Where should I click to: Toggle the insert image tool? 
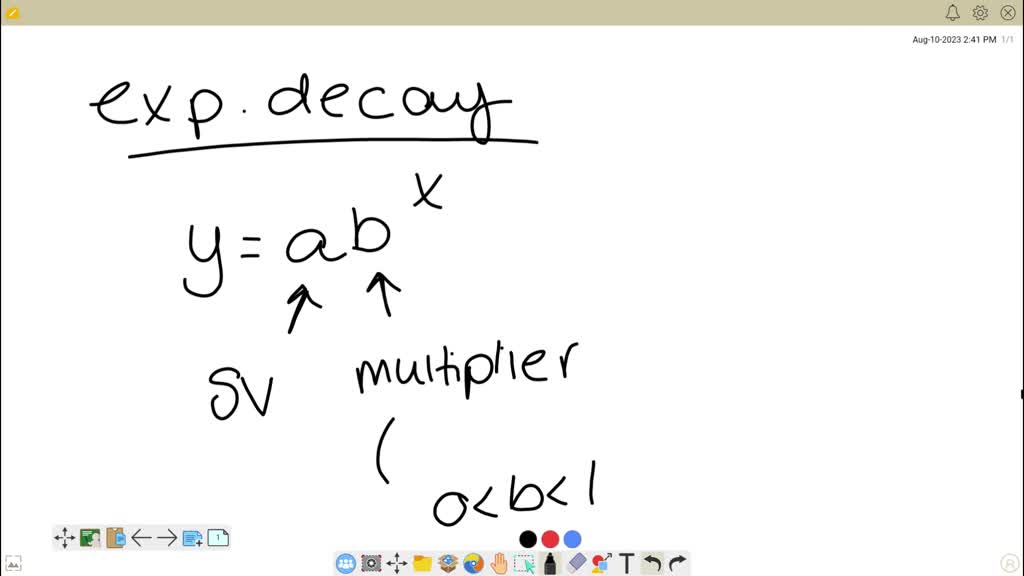(x=89, y=537)
